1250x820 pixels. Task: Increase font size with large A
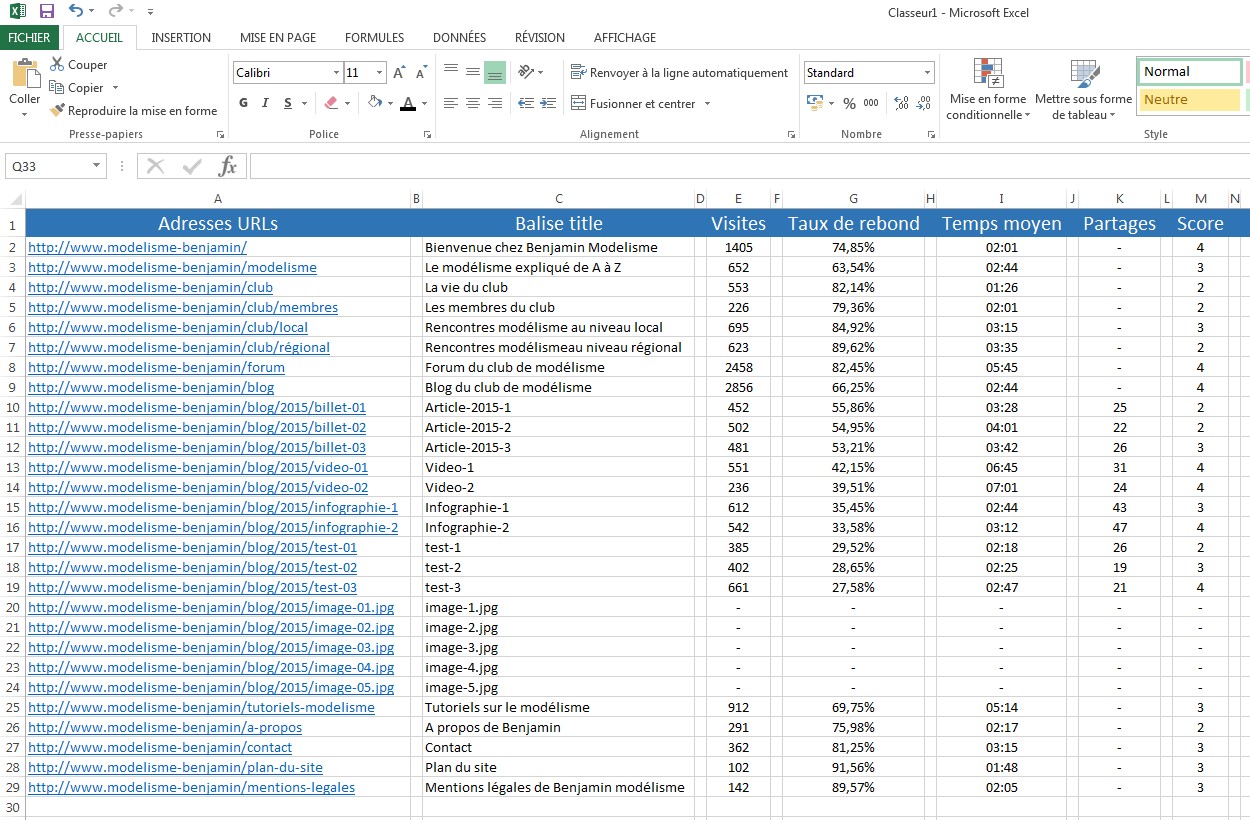399,73
